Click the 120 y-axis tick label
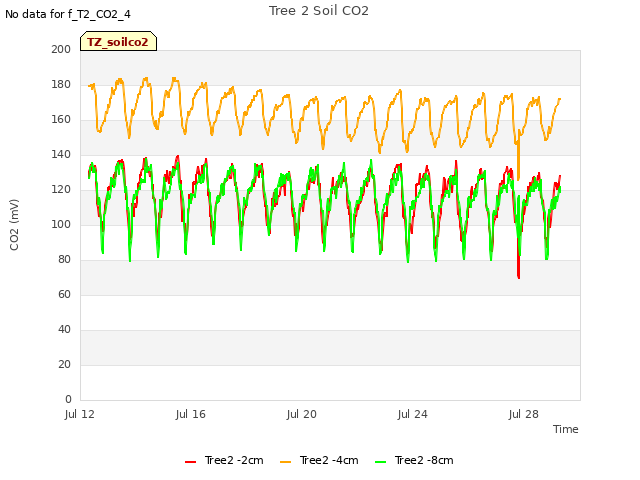Image resolution: width=640 pixels, height=480 pixels. tap(61, 189)
